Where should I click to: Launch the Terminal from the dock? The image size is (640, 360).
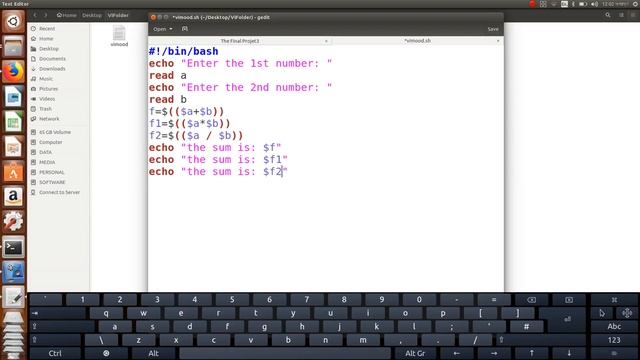(13, 247)
